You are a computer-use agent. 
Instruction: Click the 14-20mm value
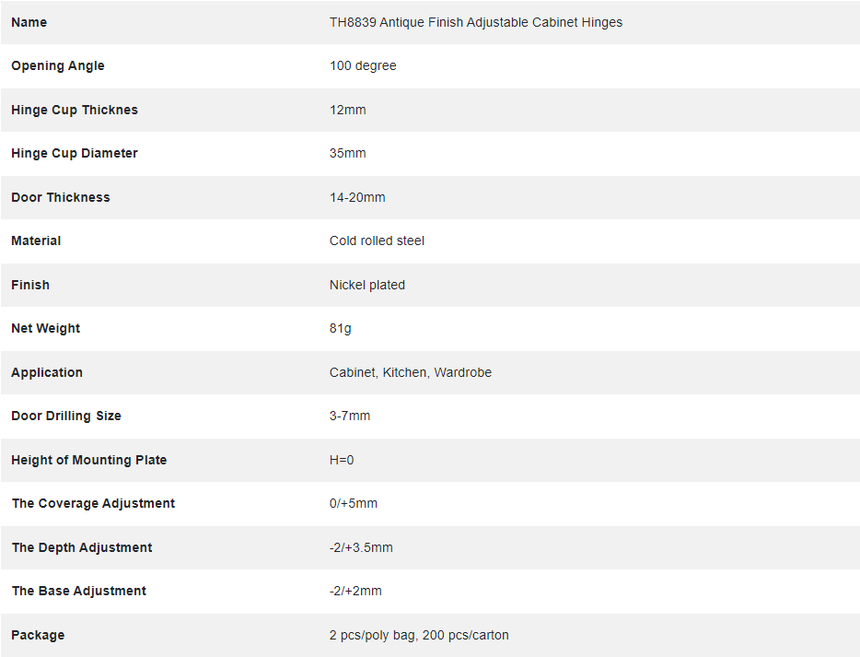[357, 197]
